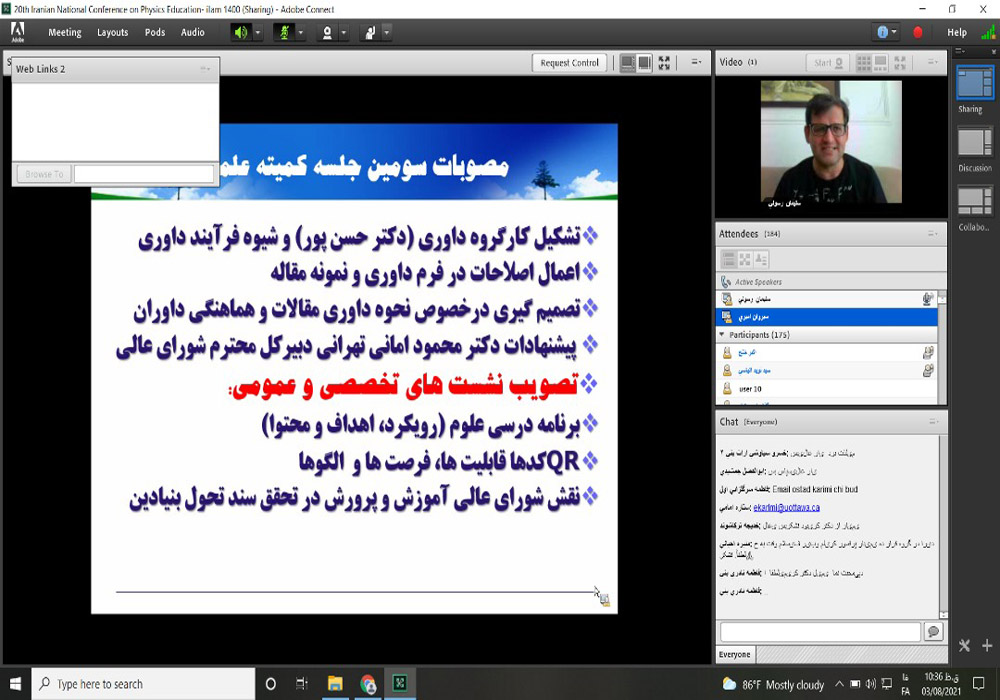Click inside the chat message input field
The height and width of the screenshot is (700, 1000).
point(820,632)
